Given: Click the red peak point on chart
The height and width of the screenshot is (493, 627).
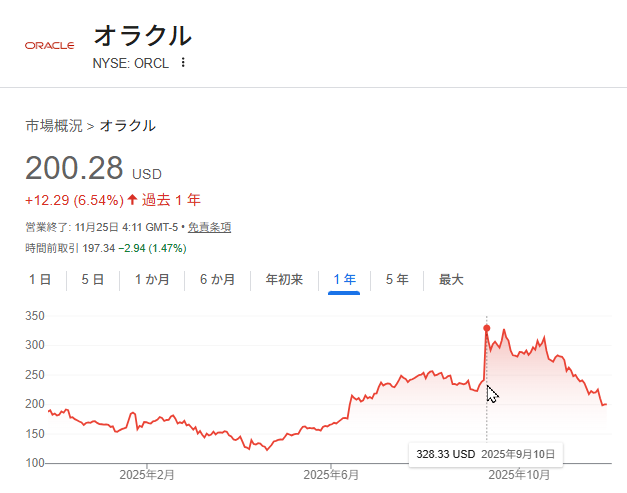Looking at the screenshot, I should tap(487, 328).
